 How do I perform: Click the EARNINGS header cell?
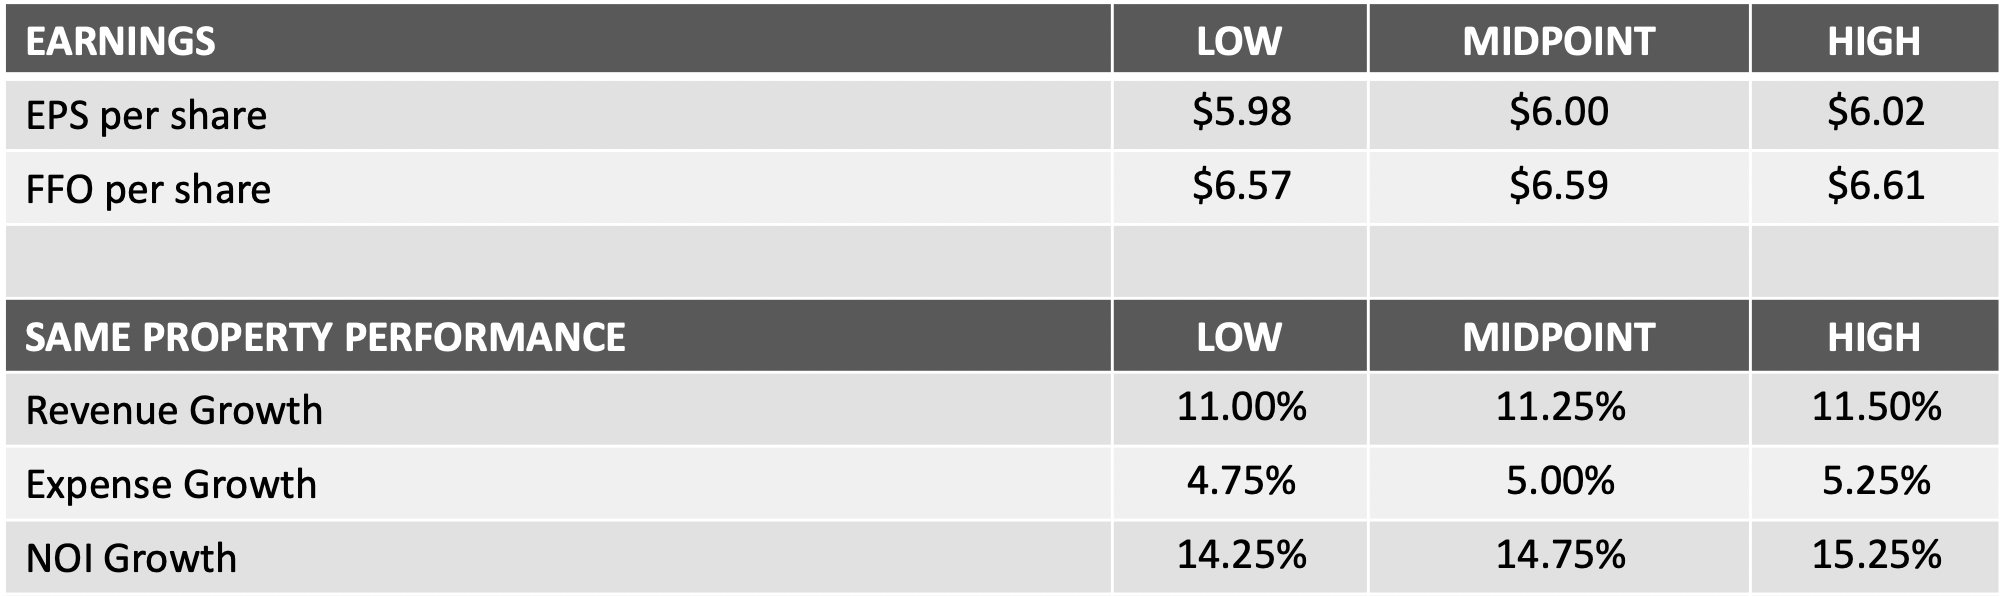point(120,41)
